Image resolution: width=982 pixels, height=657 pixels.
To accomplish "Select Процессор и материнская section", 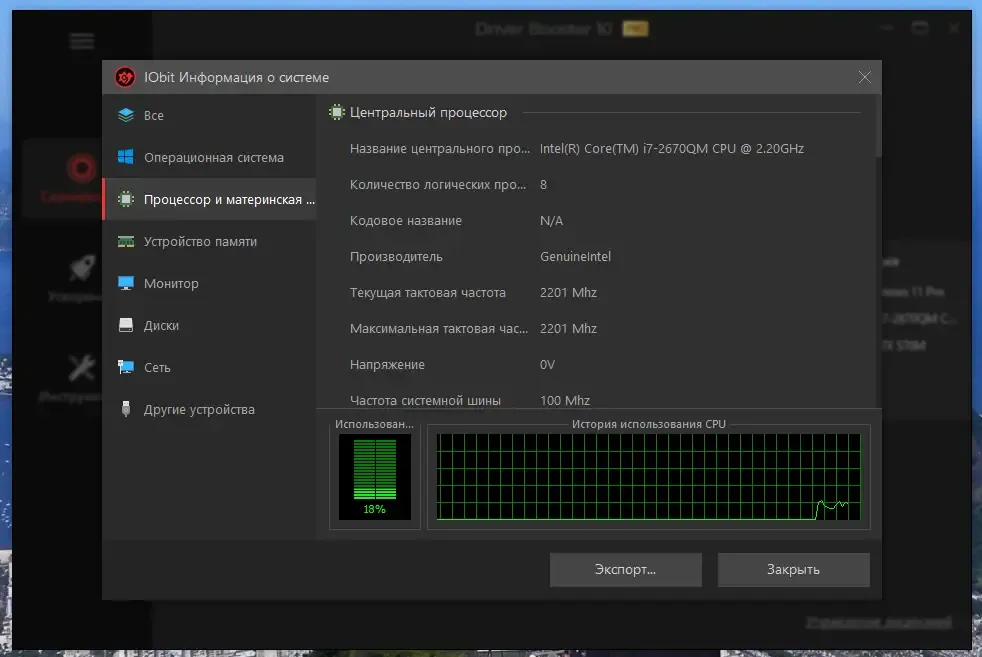I will (210, 199).
